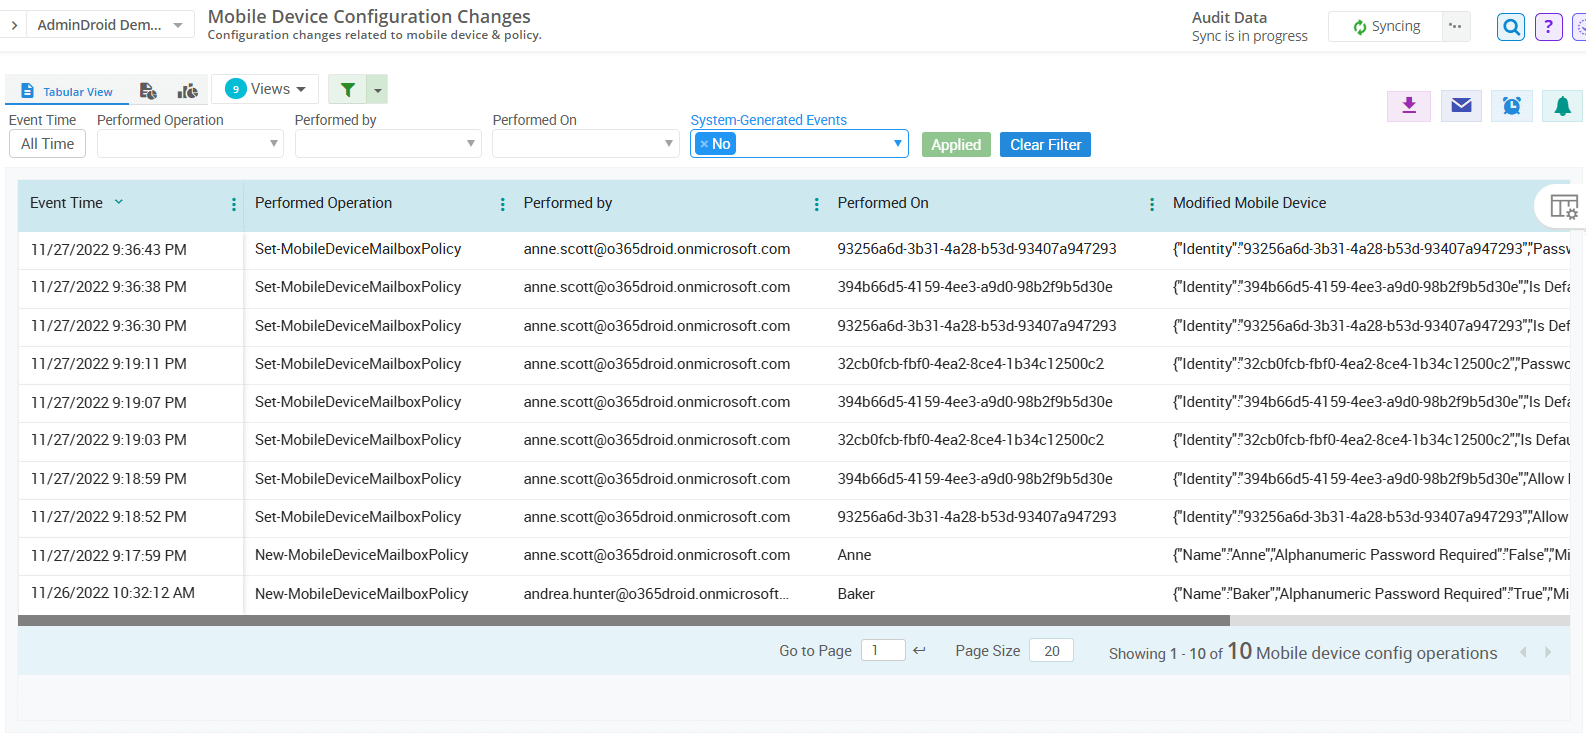The height and width of the screenshot is (741, 1586).
Task: Switch to the document chart view icon
Action: point(148,91)
